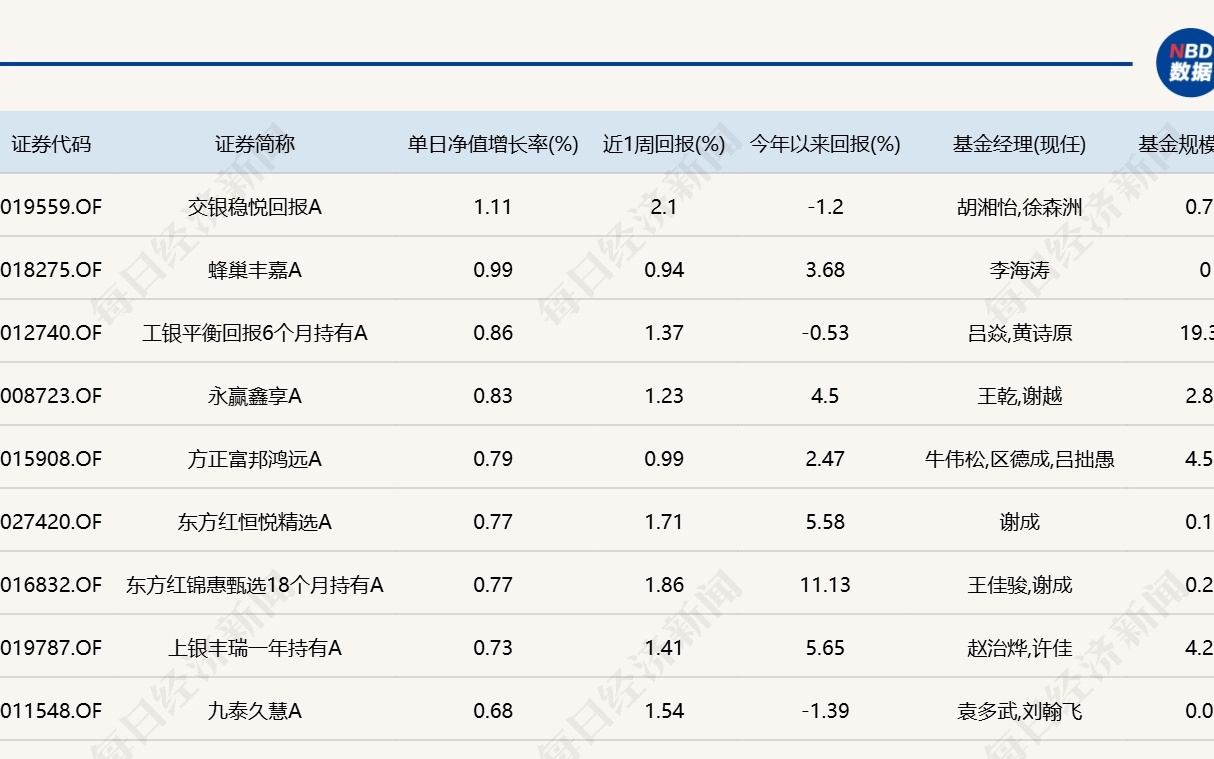Viewport: 1214px width, 759px height.
Task: Choose year-to-date return -1.39
Action: click(x=825, y=711)
